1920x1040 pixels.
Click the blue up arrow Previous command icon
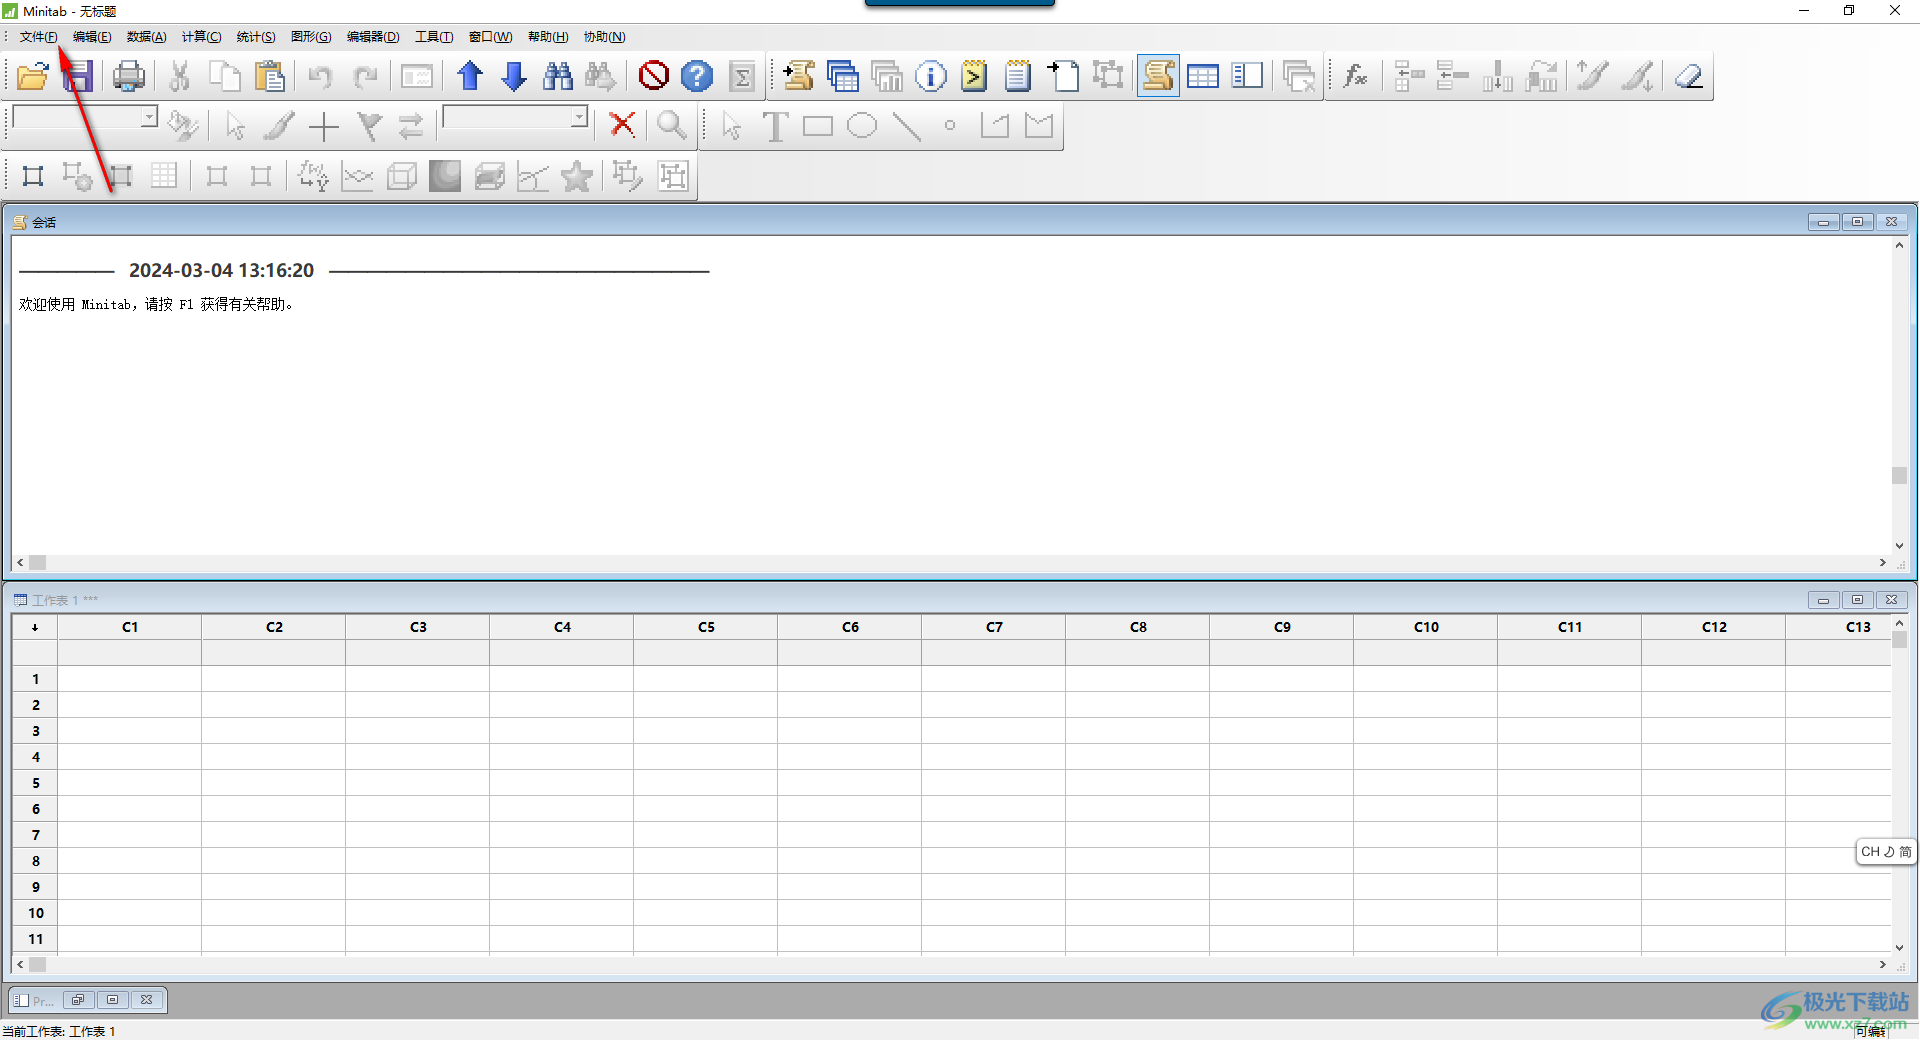tap(470, 76)
